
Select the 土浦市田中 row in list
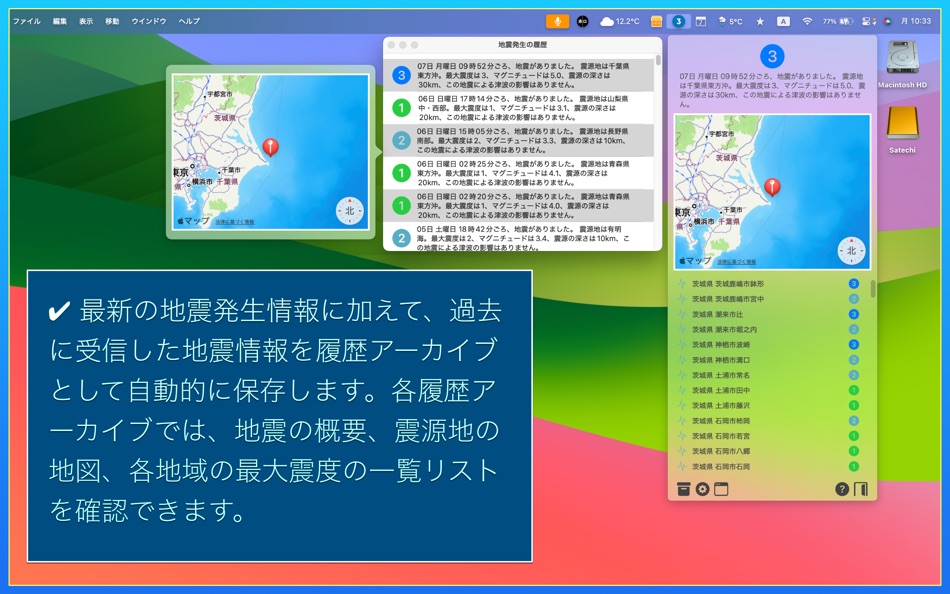coord(769,390)
